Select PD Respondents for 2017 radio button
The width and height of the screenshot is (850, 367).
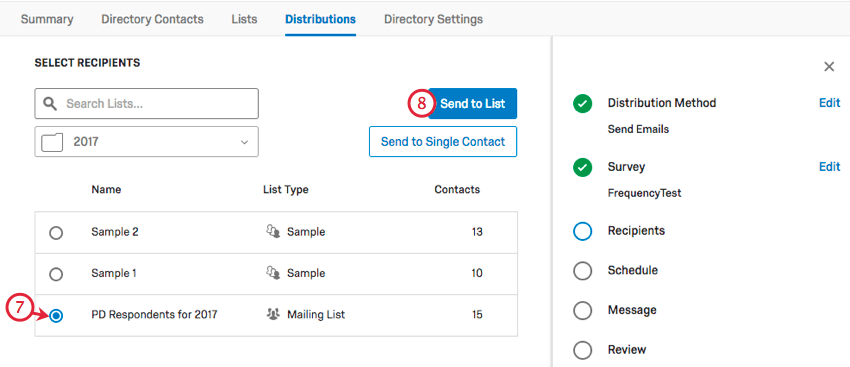(x=56, y=316)
